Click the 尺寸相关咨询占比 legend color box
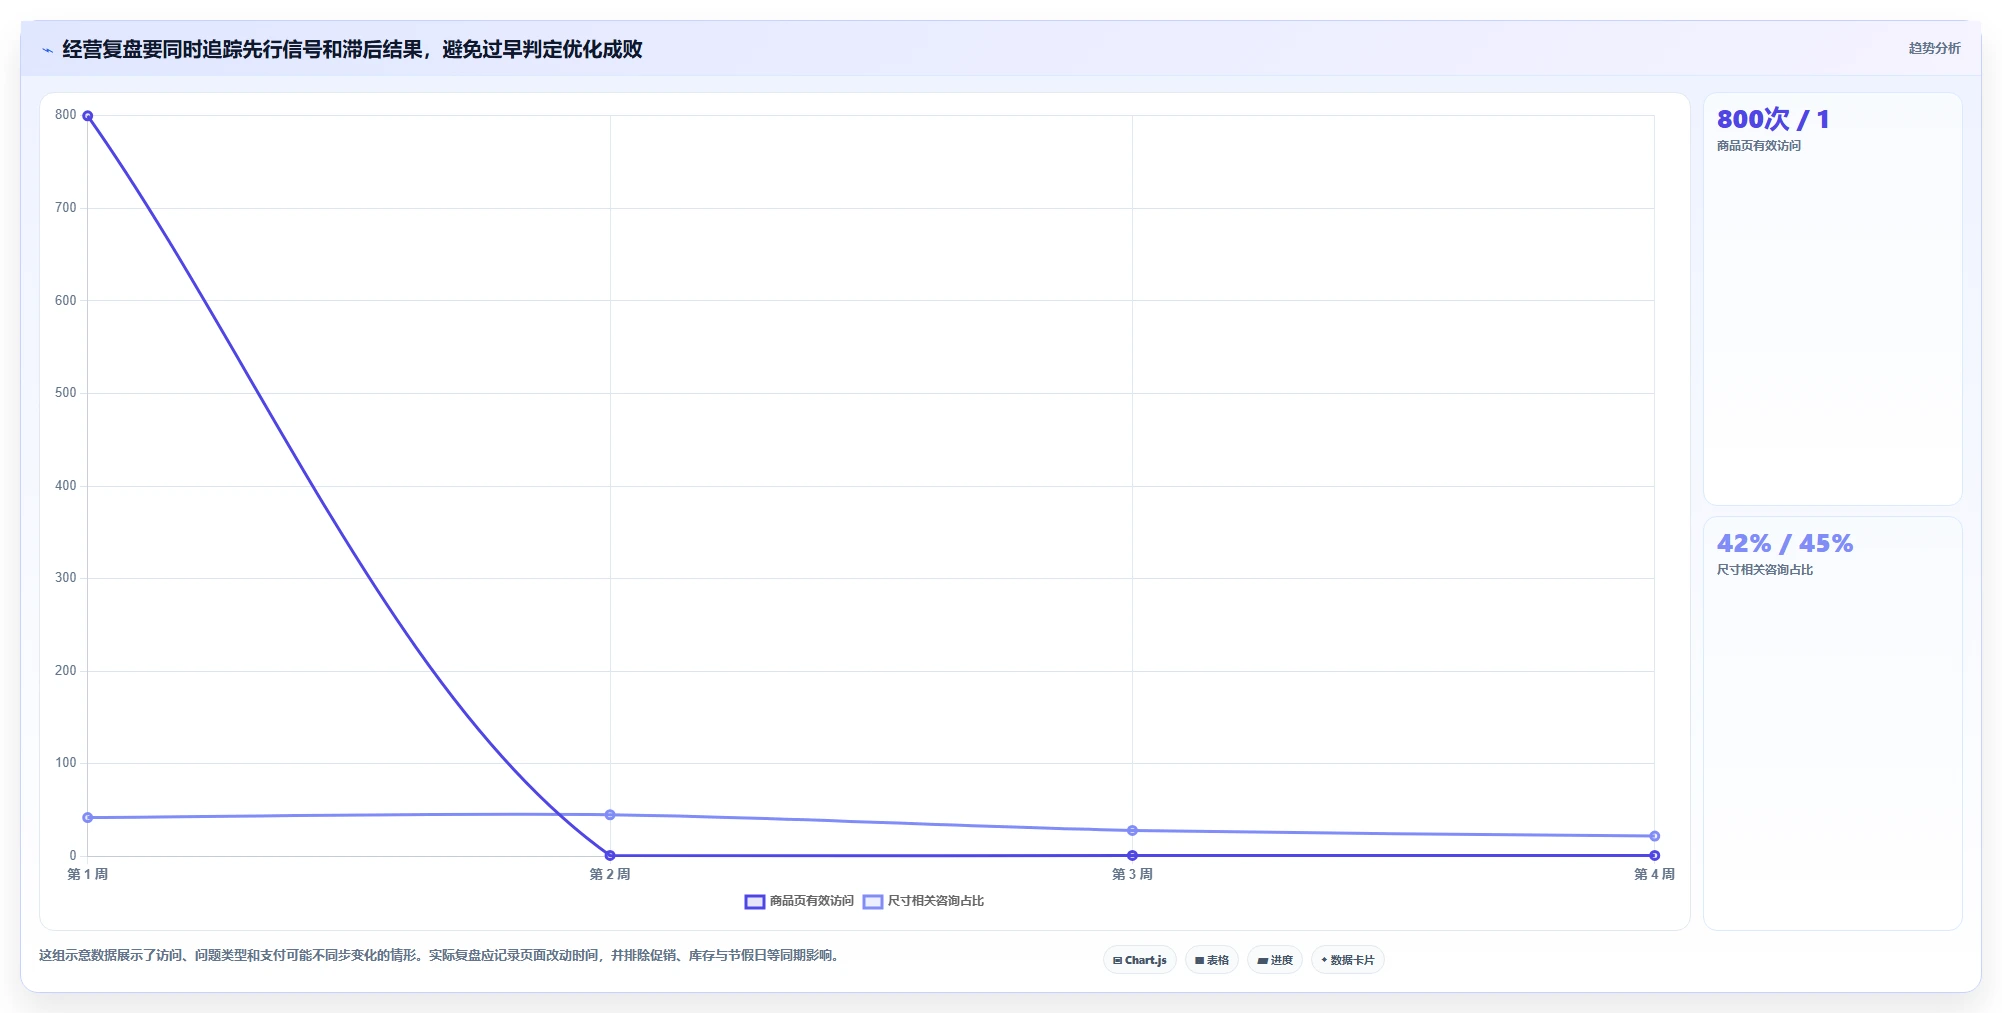This screenshot has width=2002, height=1013. (873, 902)
